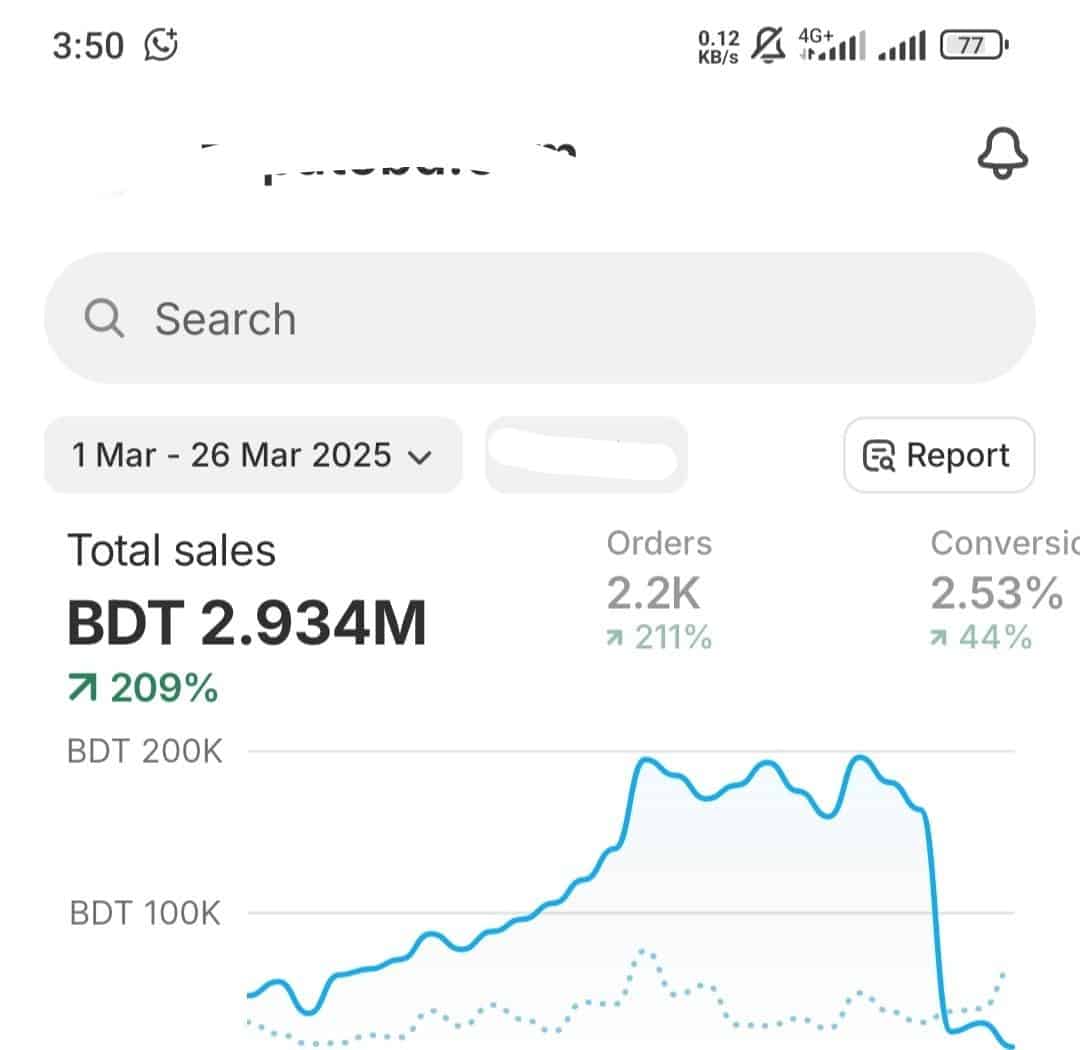
Task: Open the 1 Mar - 26 Mar 2025 date dropdown
Action: coord(253,455)
